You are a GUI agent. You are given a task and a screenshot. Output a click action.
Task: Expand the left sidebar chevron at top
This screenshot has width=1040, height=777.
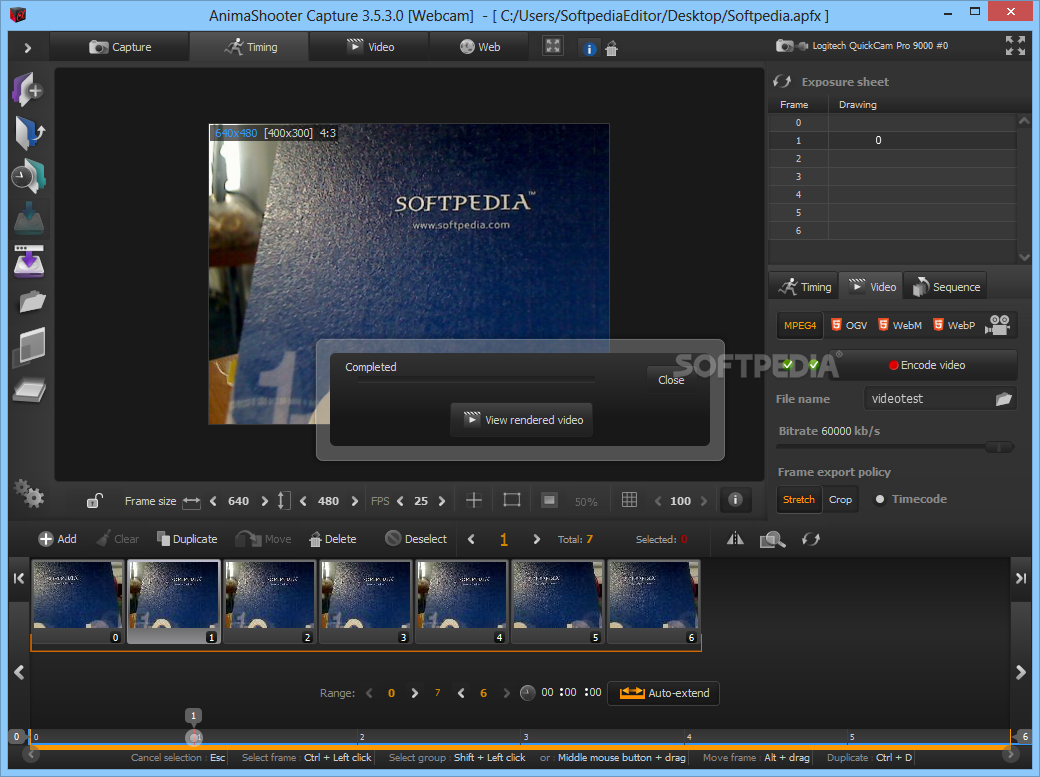[x=27, y=48]
